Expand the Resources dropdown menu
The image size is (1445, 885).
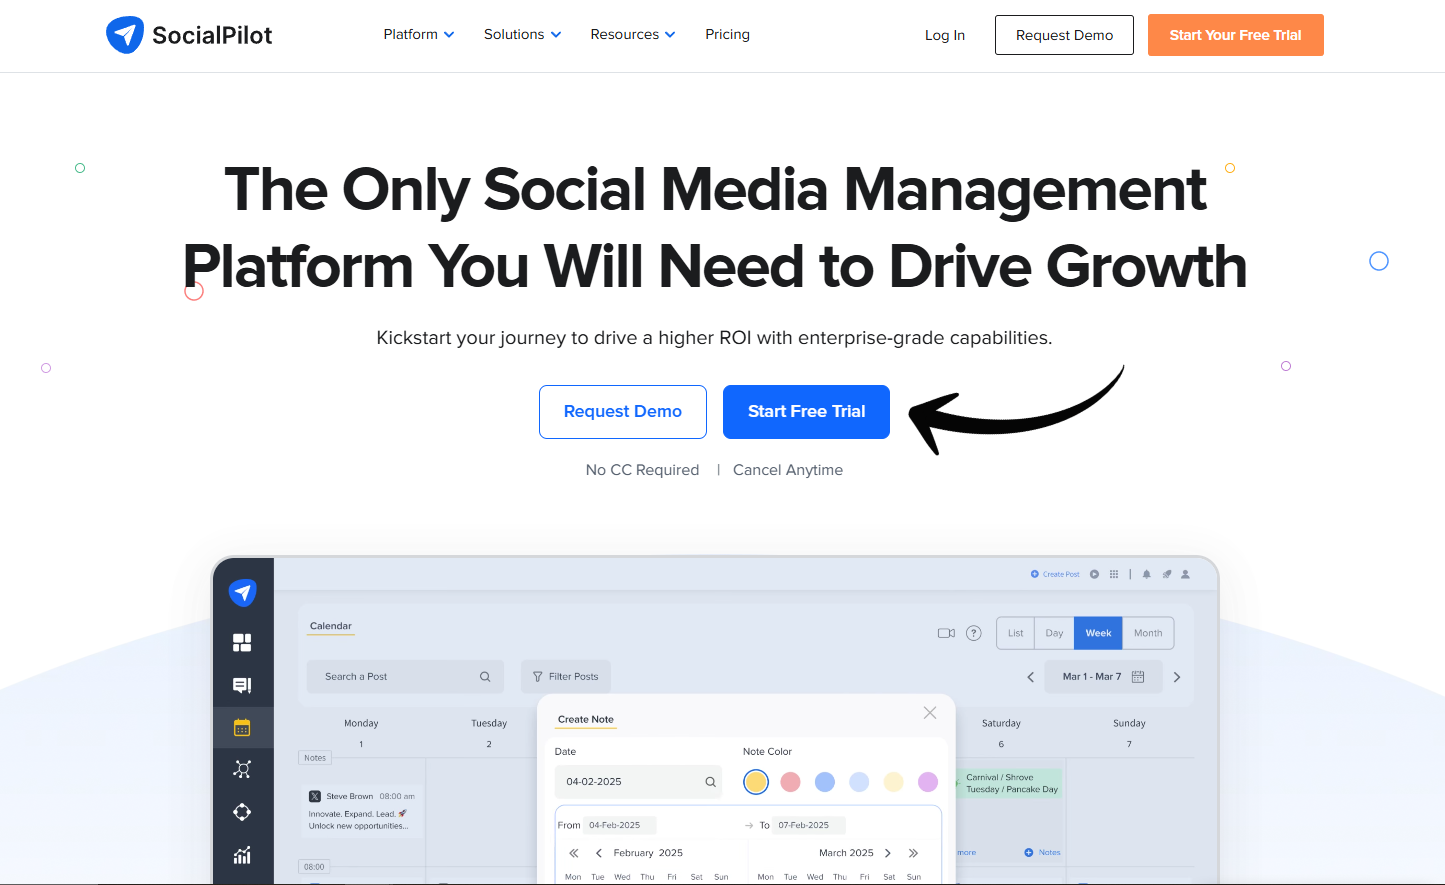(x=632, y=34)
